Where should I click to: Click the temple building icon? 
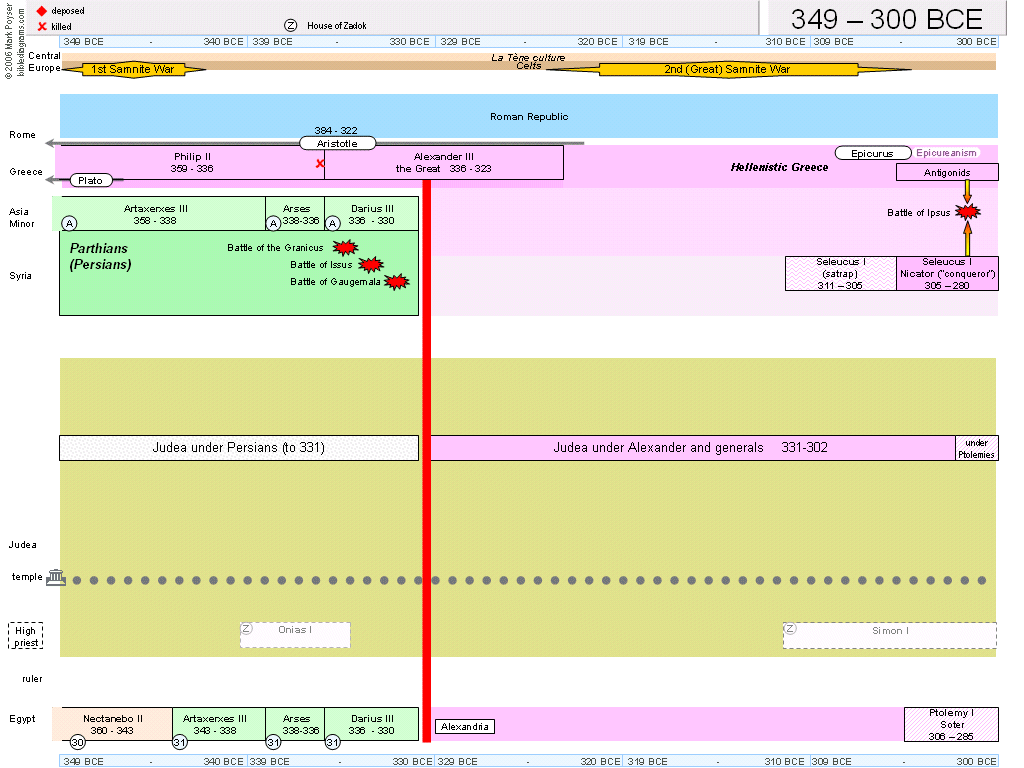coord(56,578)
